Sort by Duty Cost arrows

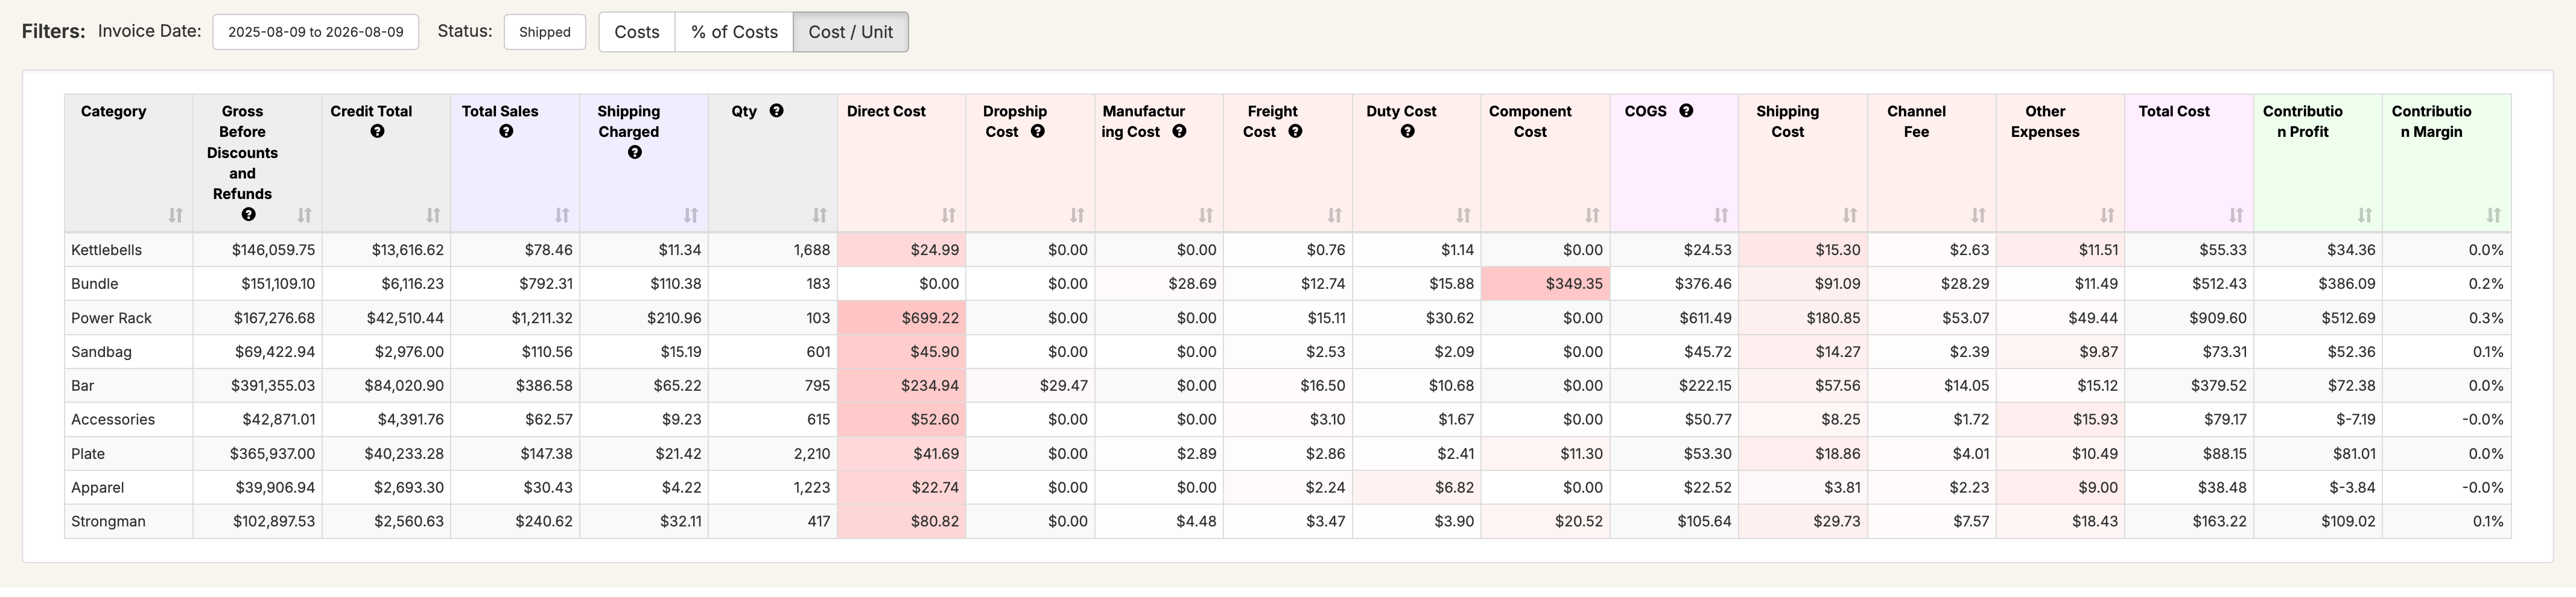coord(1464,215)
